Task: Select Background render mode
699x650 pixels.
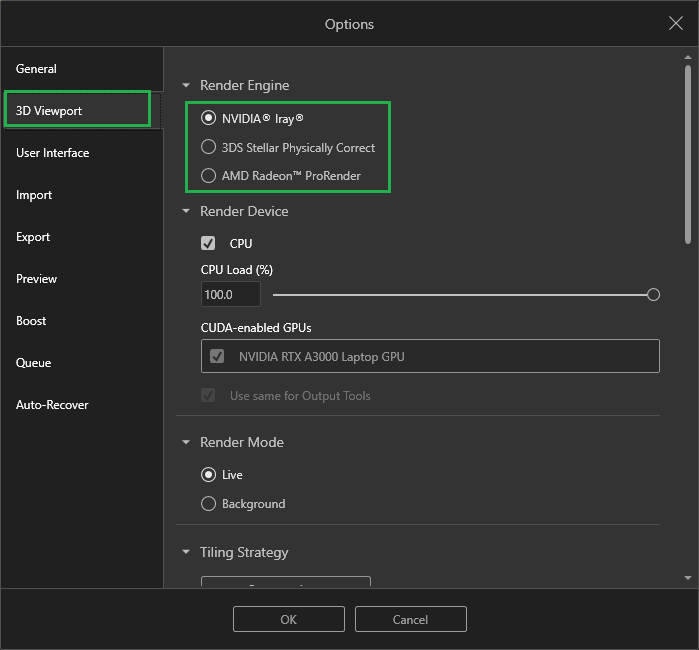Action: [208, 504]
